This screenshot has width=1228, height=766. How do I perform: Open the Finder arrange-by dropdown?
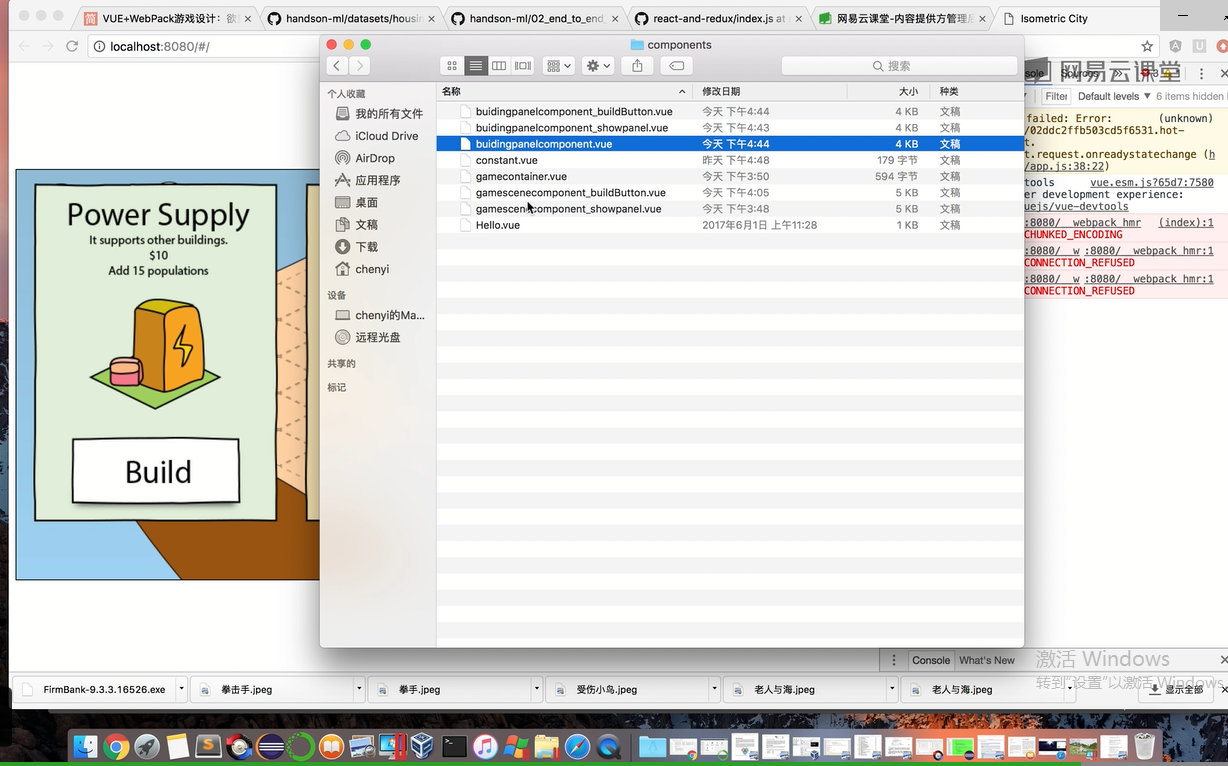point(558,65)
